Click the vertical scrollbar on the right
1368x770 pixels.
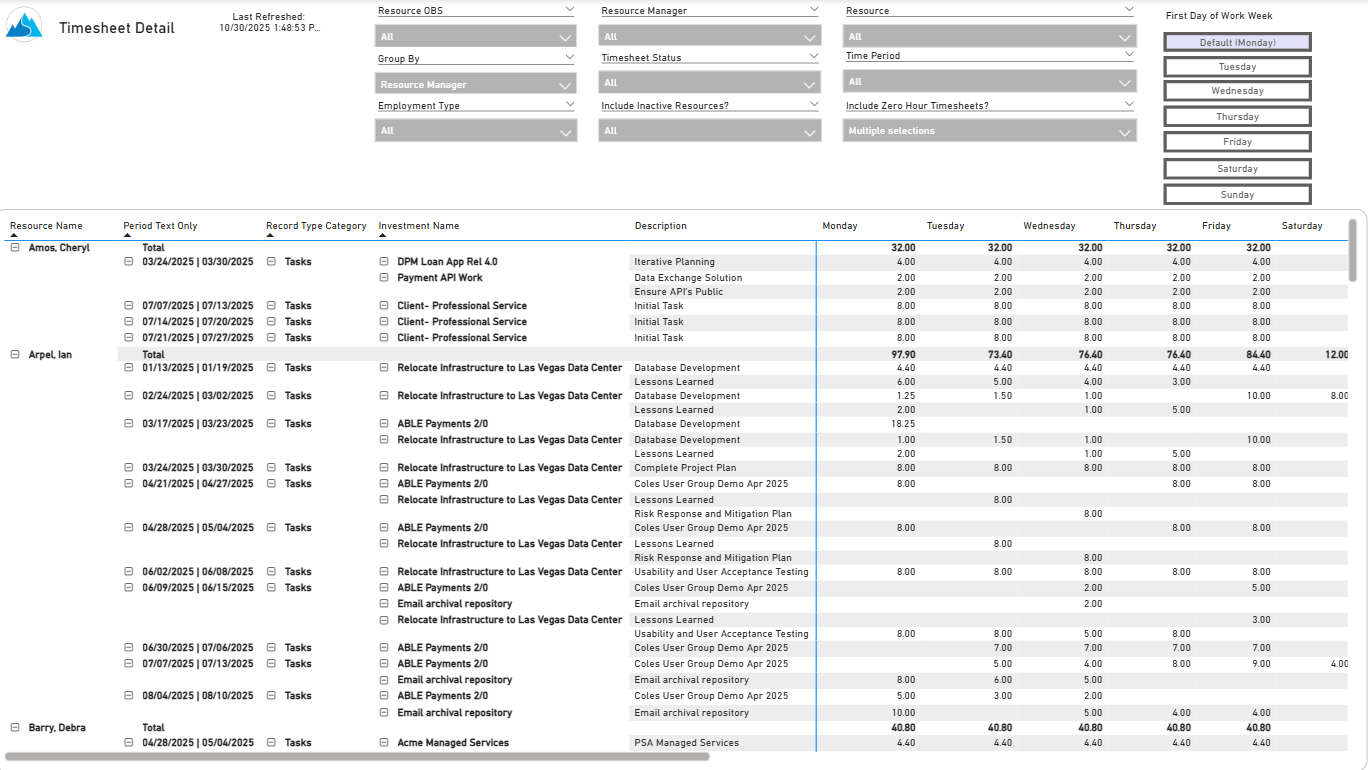[1352, 250]
